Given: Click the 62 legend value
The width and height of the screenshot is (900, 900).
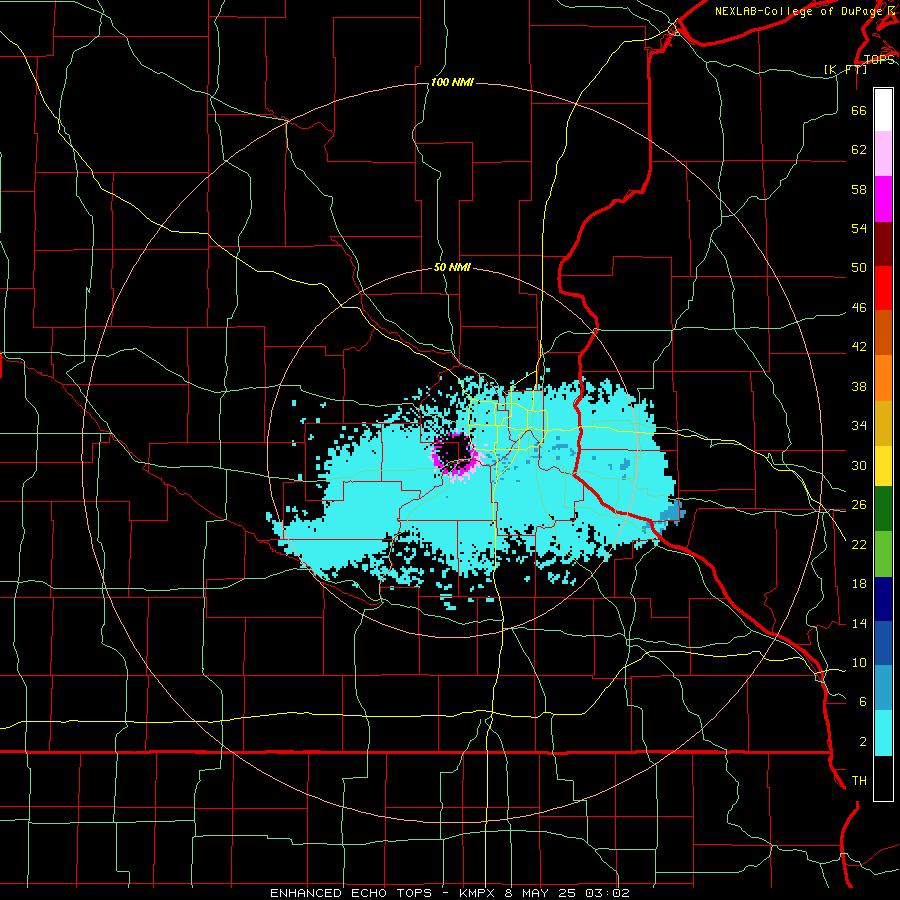Looking at the screenshot, I should 859,150.
